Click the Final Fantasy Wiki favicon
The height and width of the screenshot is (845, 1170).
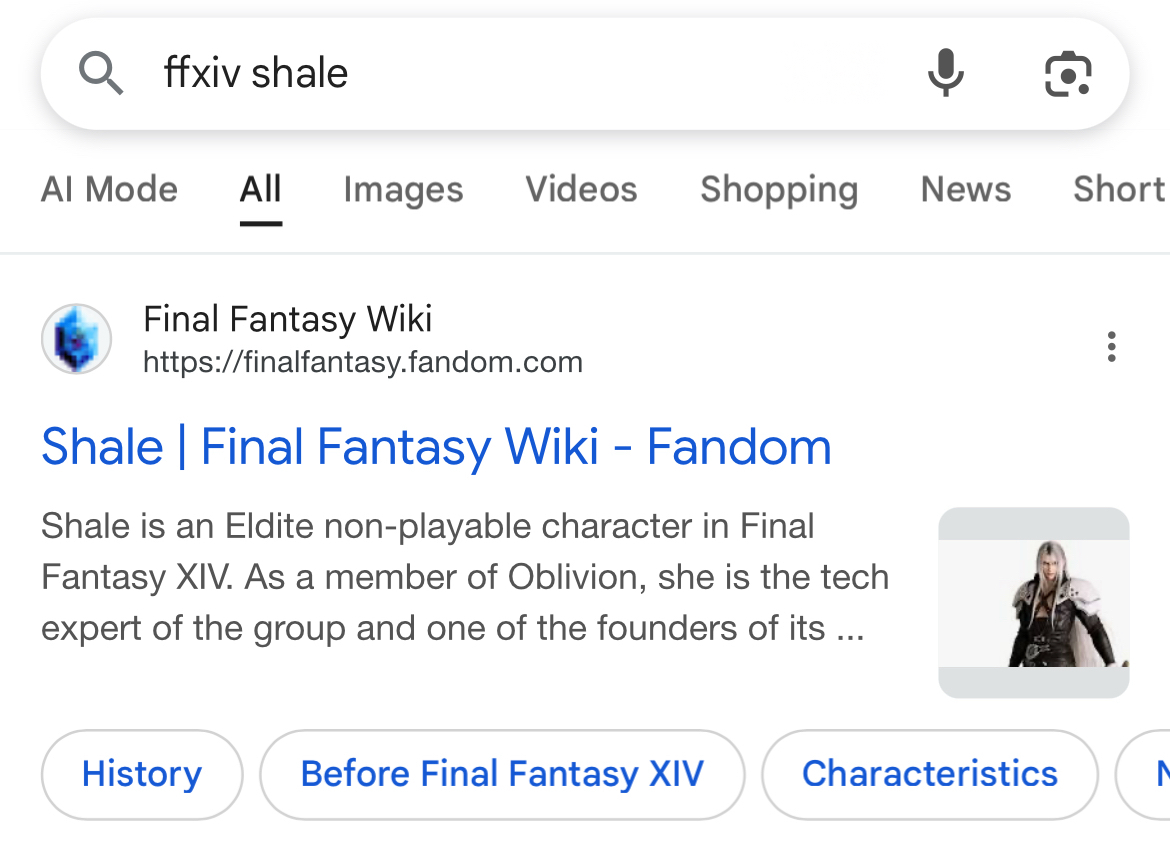tap(76, 339)
